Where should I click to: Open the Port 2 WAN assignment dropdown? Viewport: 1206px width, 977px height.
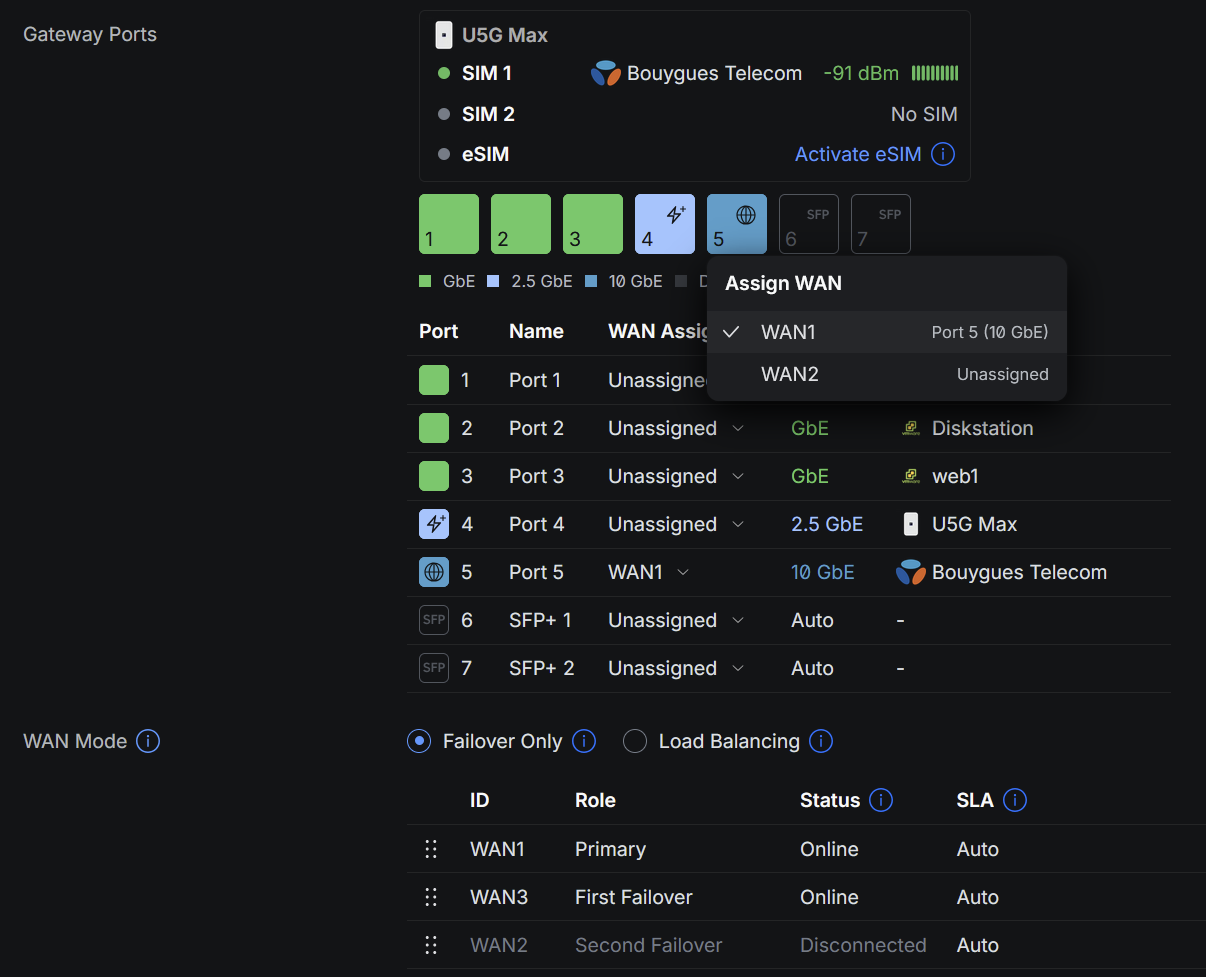(x=675, y=428)
